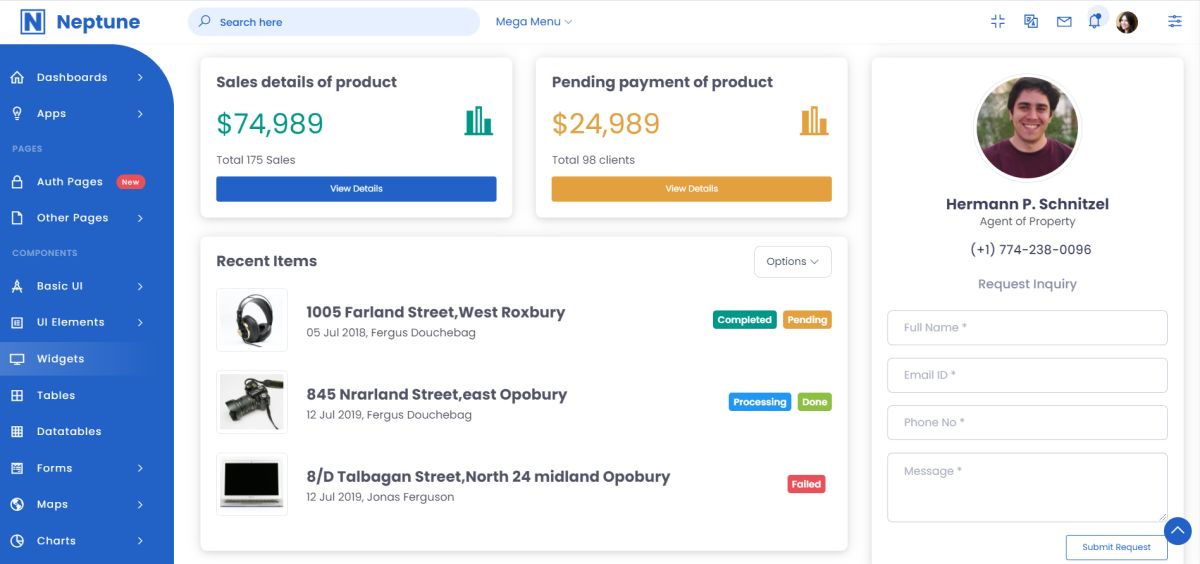Open the mail envelope icon
This screenshot has height=564, width=1200.
(x=1064, y=22)
